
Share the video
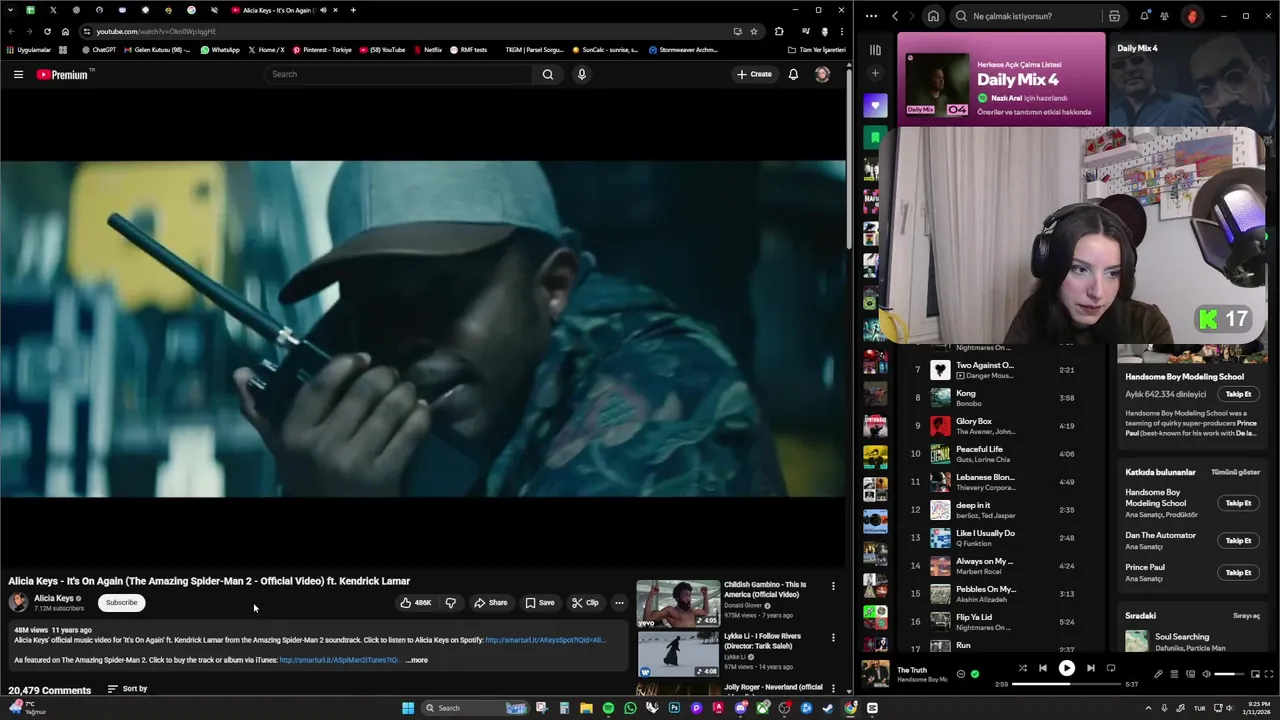[490, 603]
